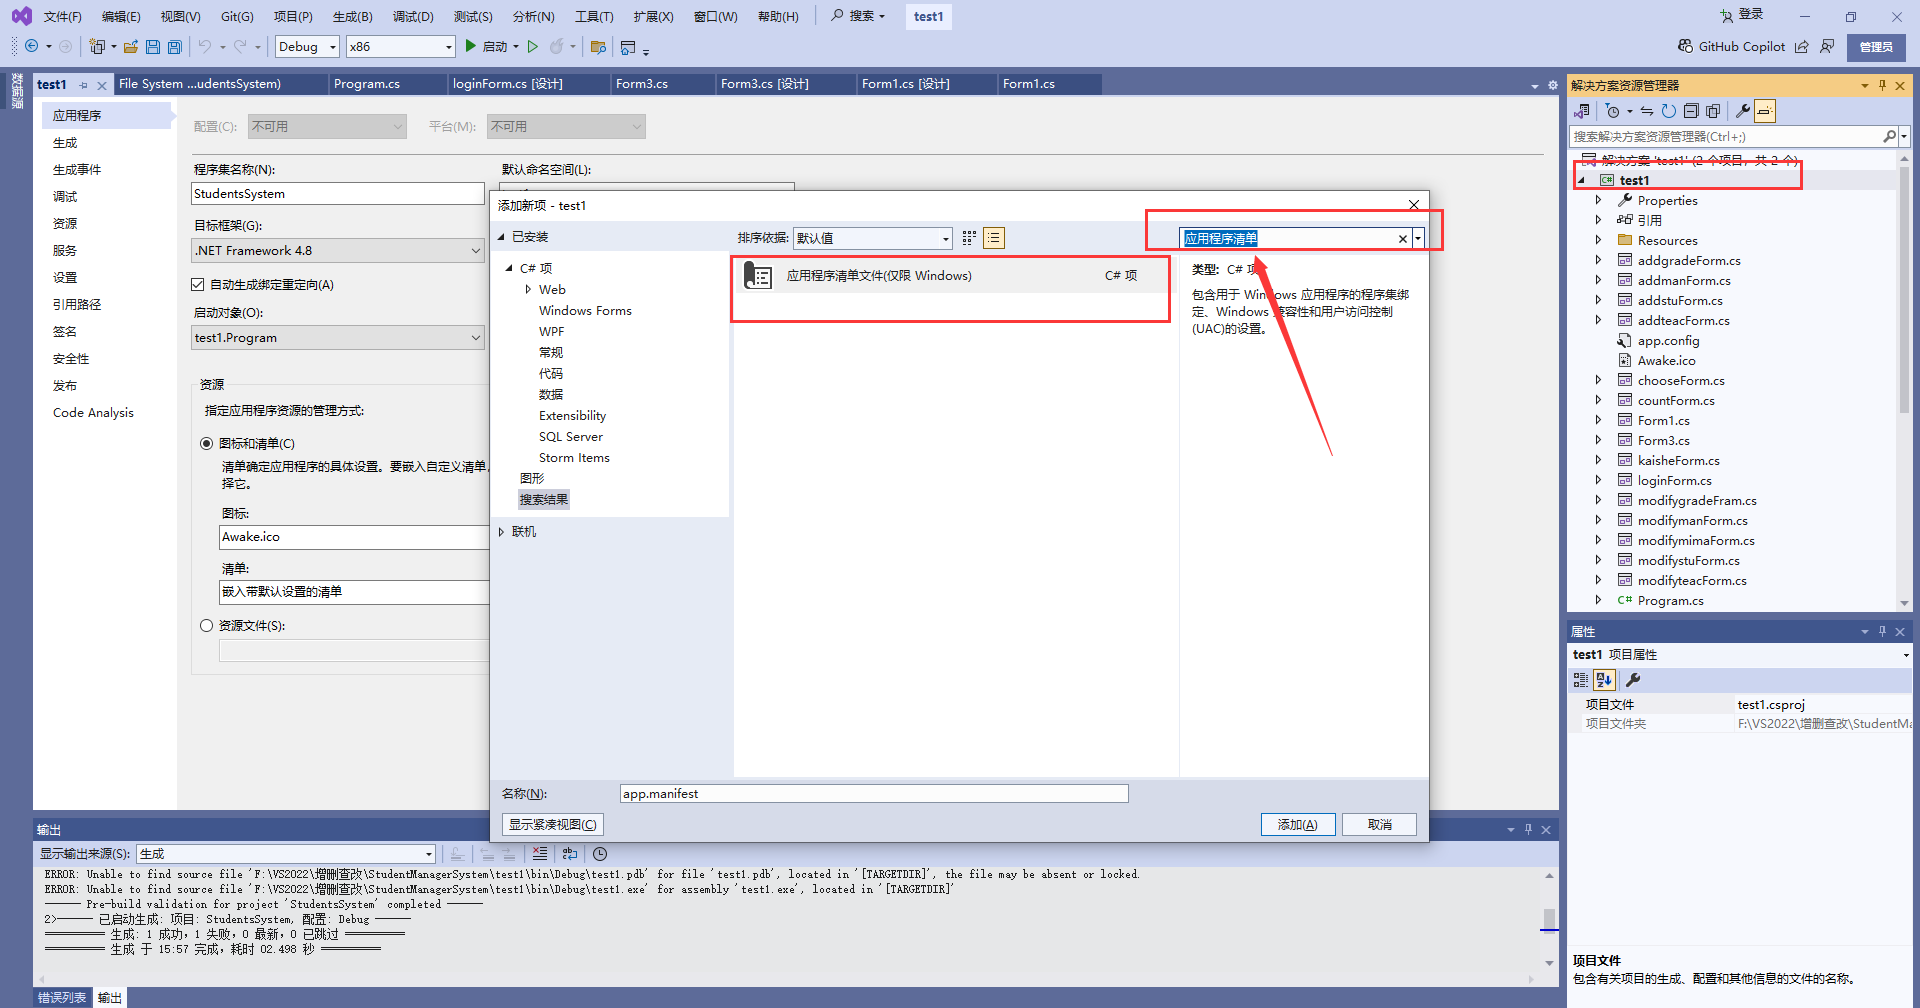
Task: Click the Save All toolbar icon
Action: click(174, 47)
